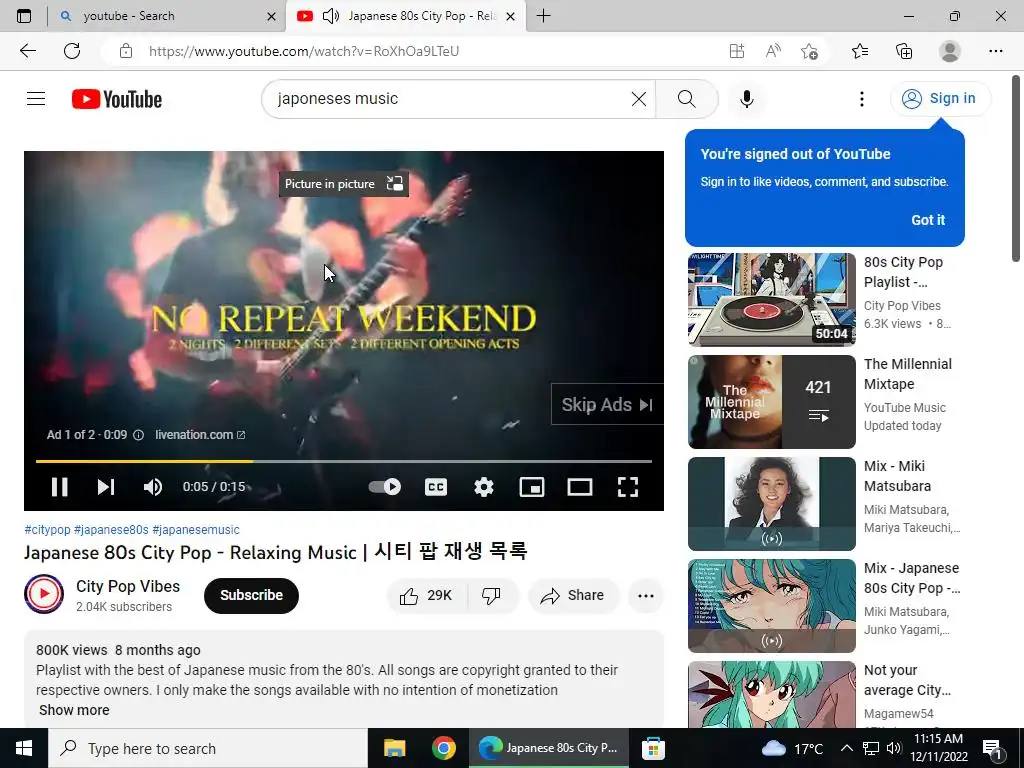This screenshot has height=768, width=1024.
Task: Open Microsoft Store from taskbar
Action: (652, 748)
